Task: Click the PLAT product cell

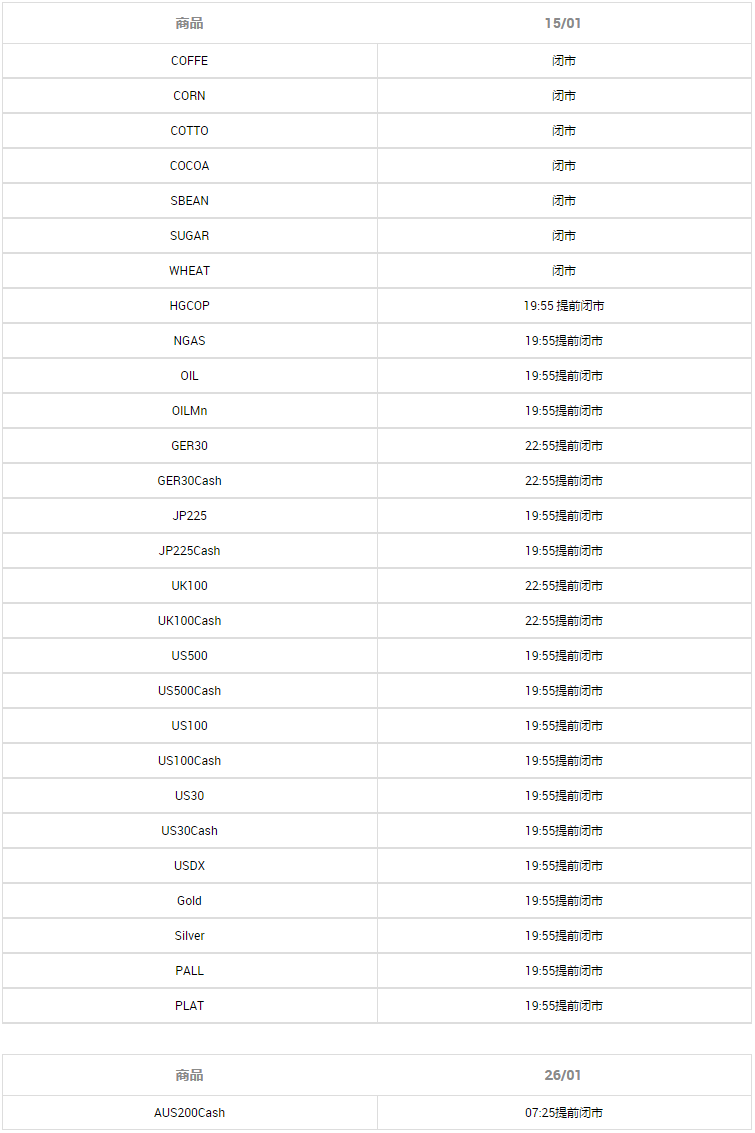Action: tap(189, 1006)
